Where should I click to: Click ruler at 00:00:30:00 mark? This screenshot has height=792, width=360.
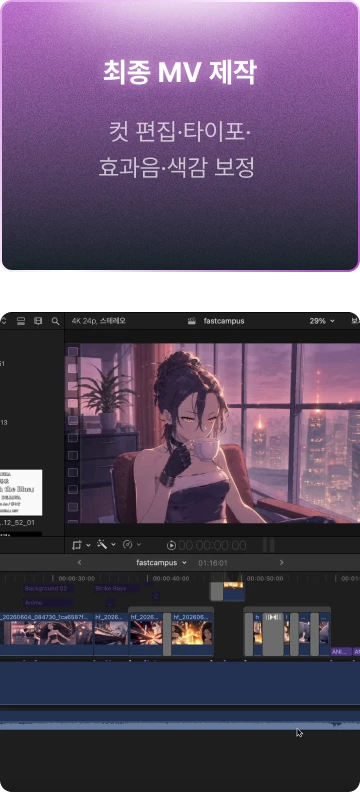pyautogui.click(x=76, y=579)
